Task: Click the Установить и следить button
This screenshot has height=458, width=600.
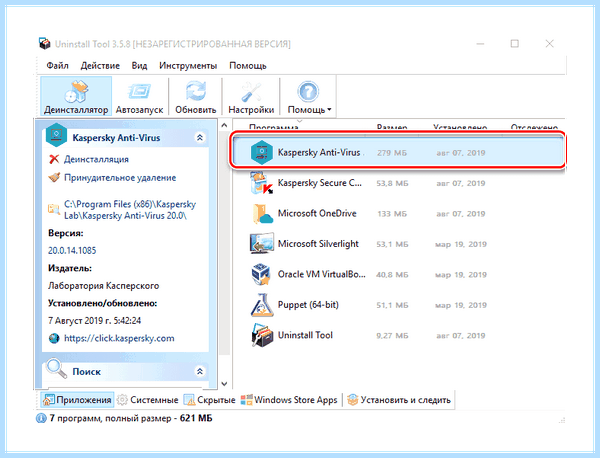Action: click(399, 400)
